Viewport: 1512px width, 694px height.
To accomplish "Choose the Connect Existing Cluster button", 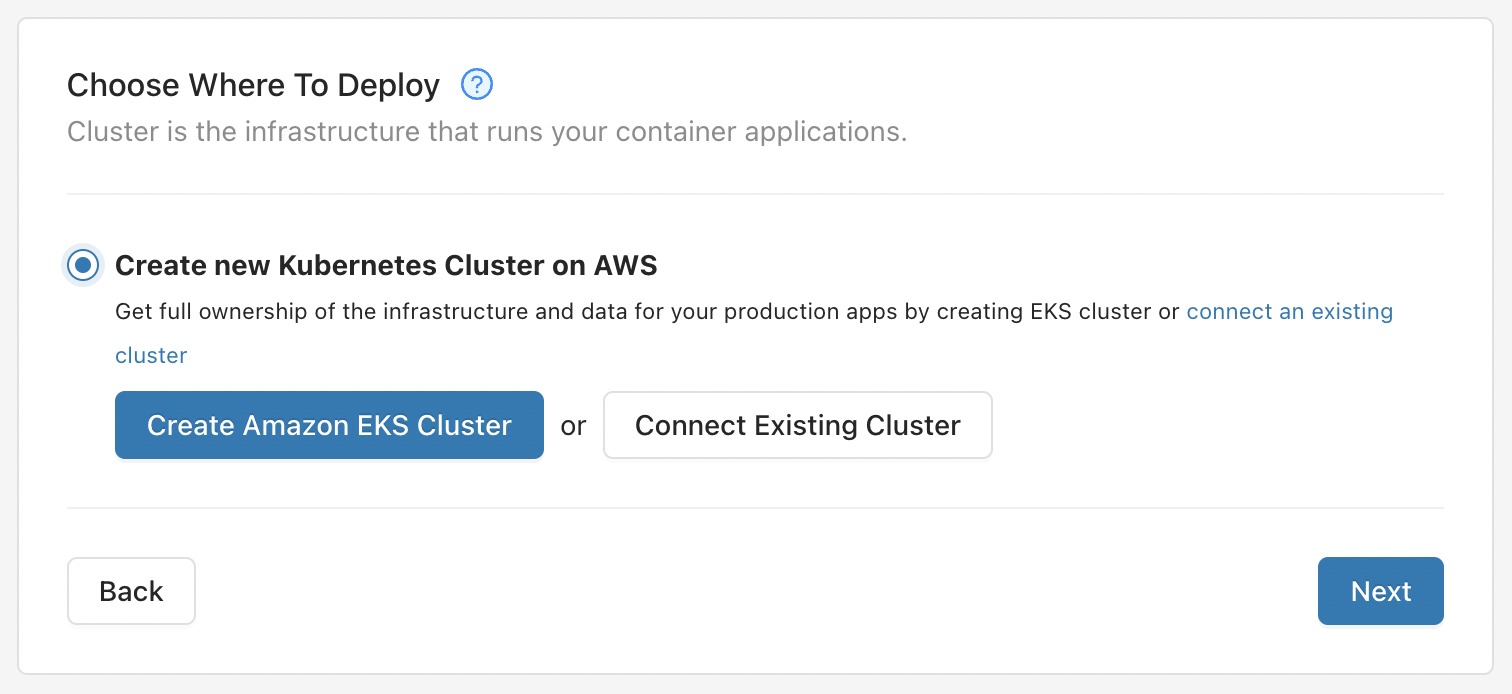I will tap(797, 425).
